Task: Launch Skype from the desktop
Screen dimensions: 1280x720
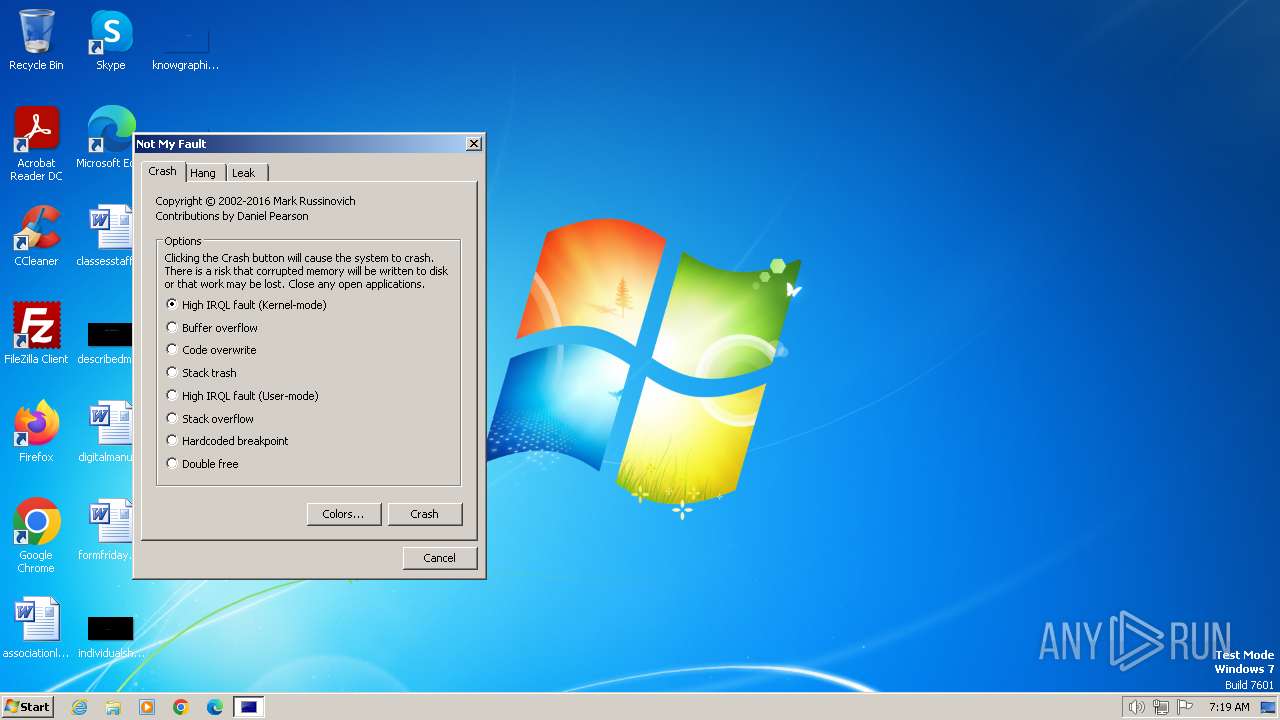Action: [x=110, y=40]
